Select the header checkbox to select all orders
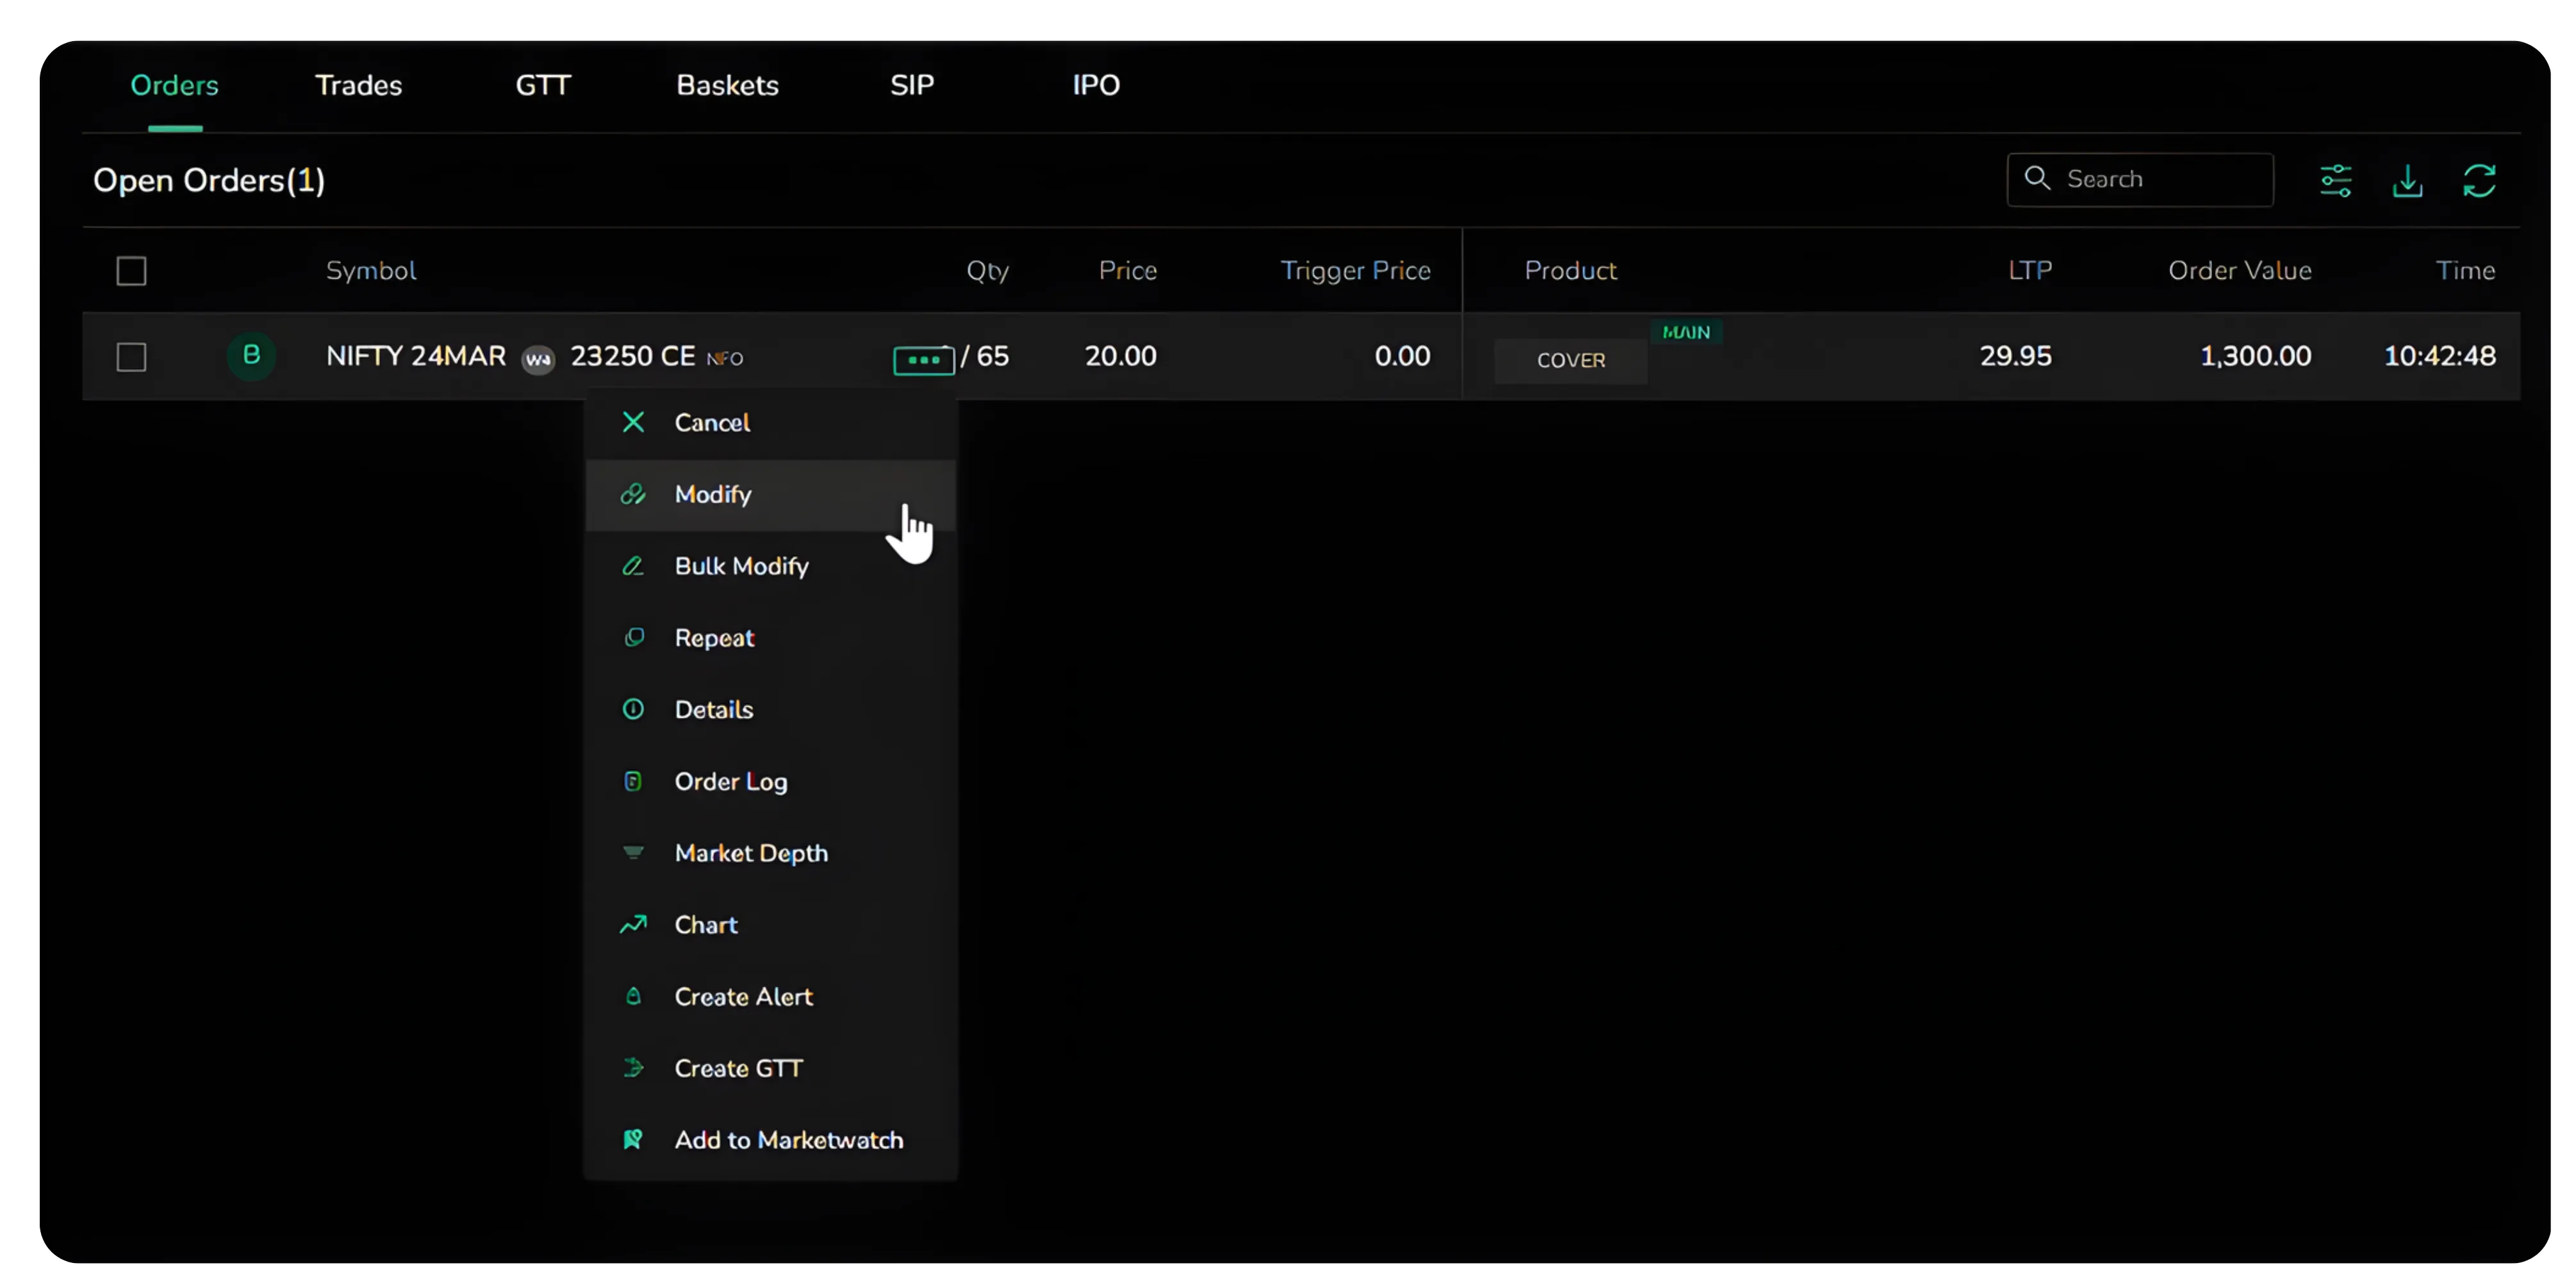The image size is (2576, 1288). click(x=131, y=270)
